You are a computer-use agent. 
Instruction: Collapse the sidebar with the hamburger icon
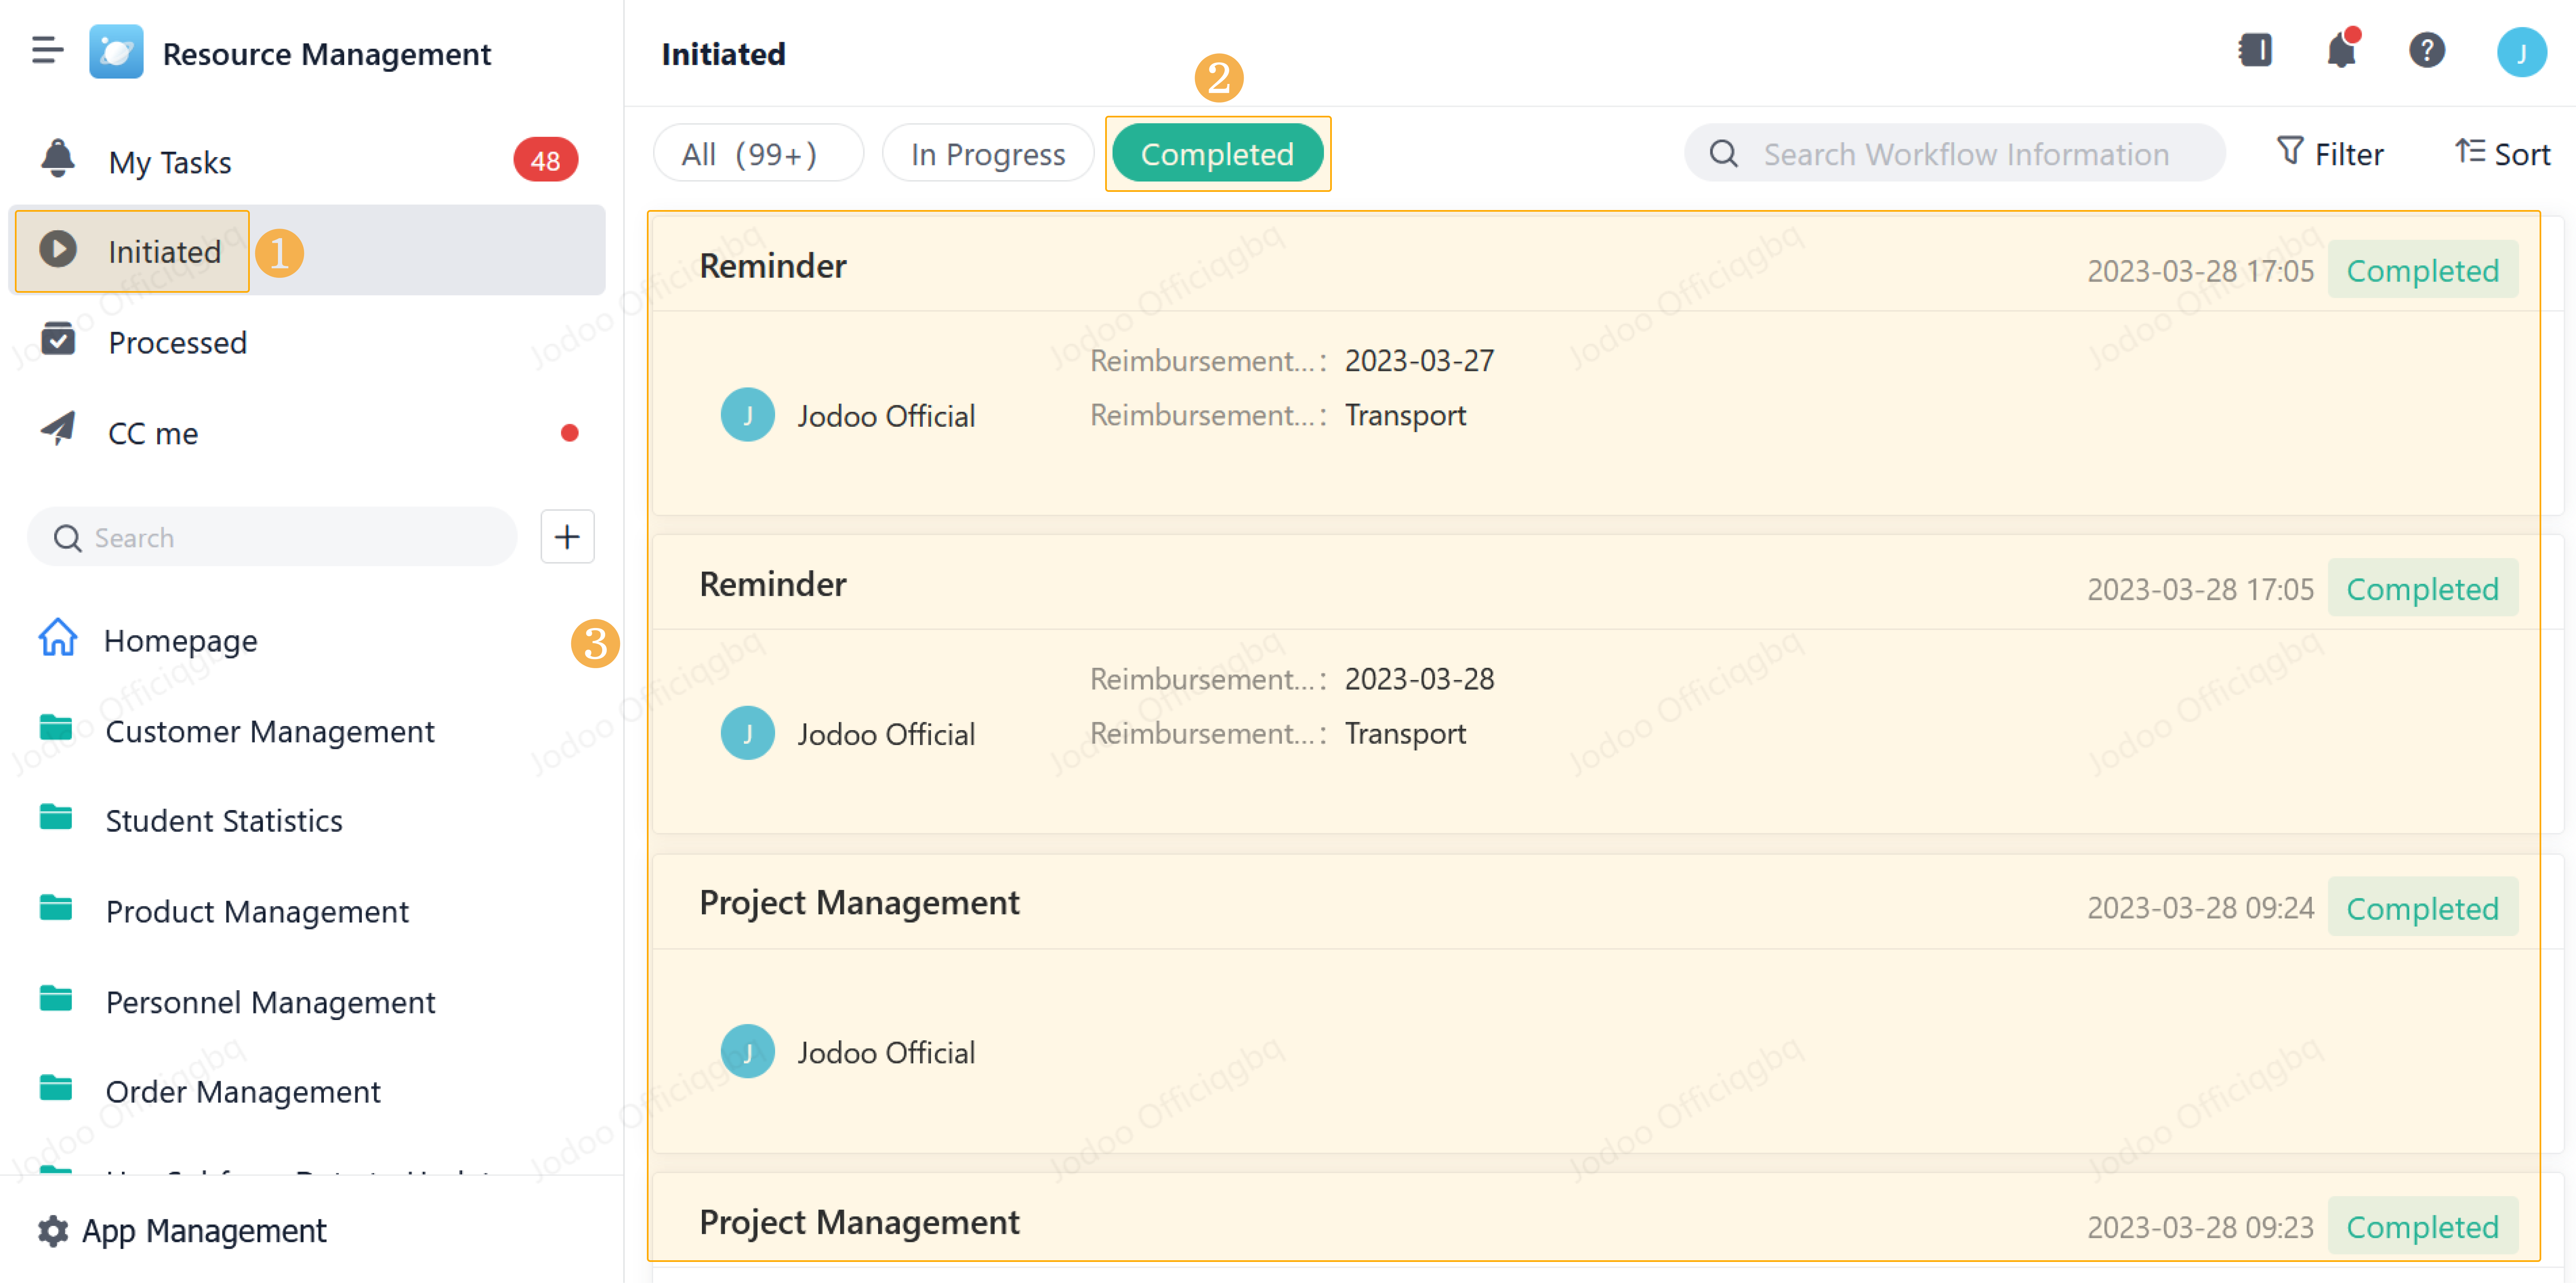tap(47, 50)
